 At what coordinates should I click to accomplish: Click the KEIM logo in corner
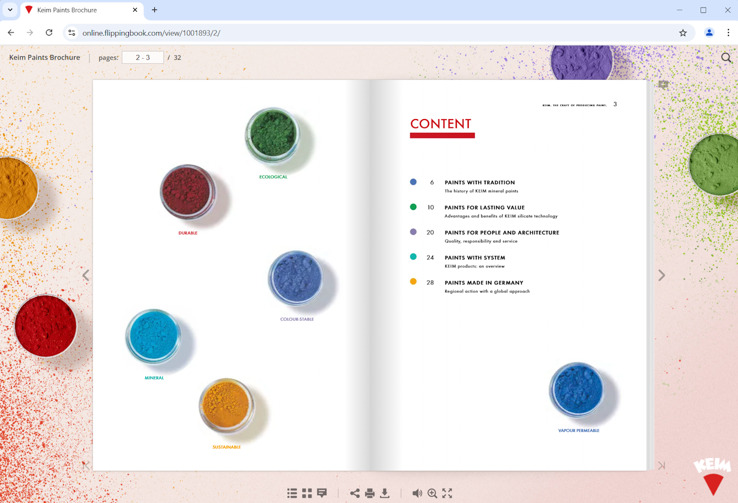pos(713,476)
